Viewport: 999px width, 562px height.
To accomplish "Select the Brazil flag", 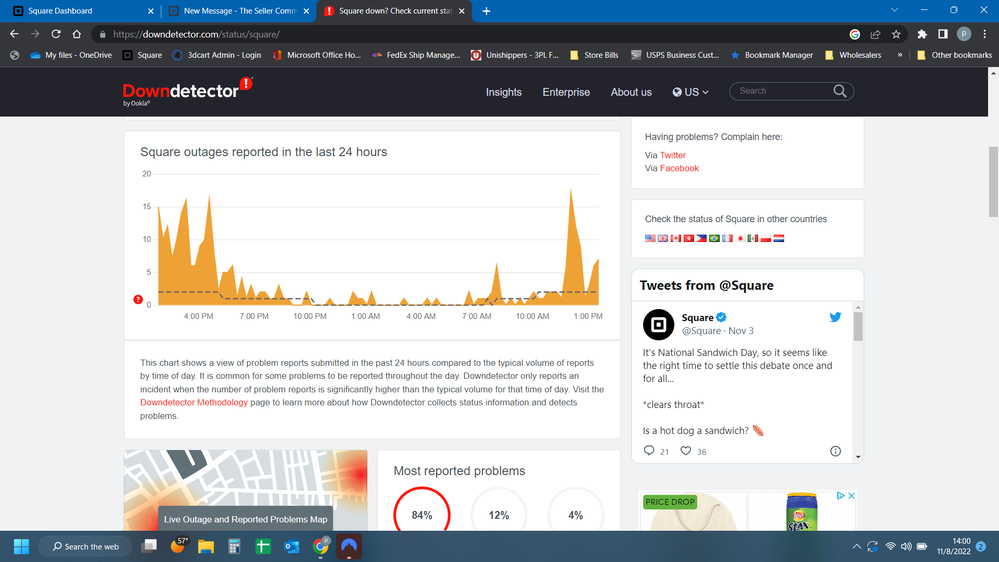I will pos(714,238).
